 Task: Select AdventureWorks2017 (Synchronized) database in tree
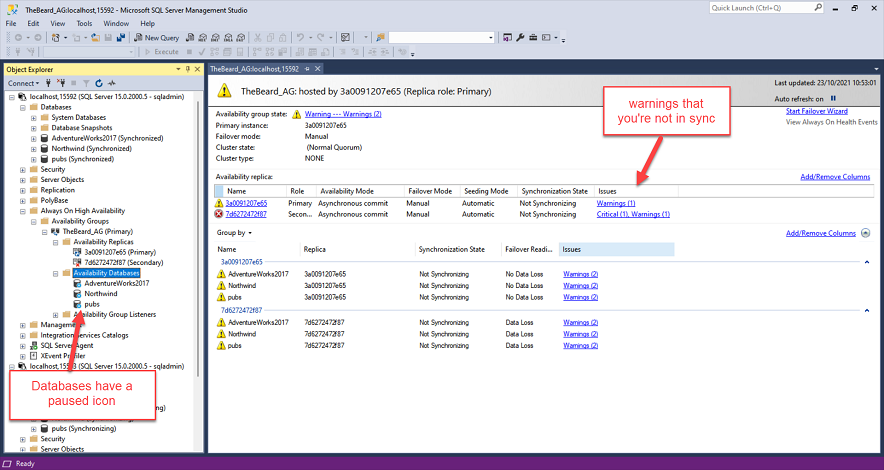[107, 139]
